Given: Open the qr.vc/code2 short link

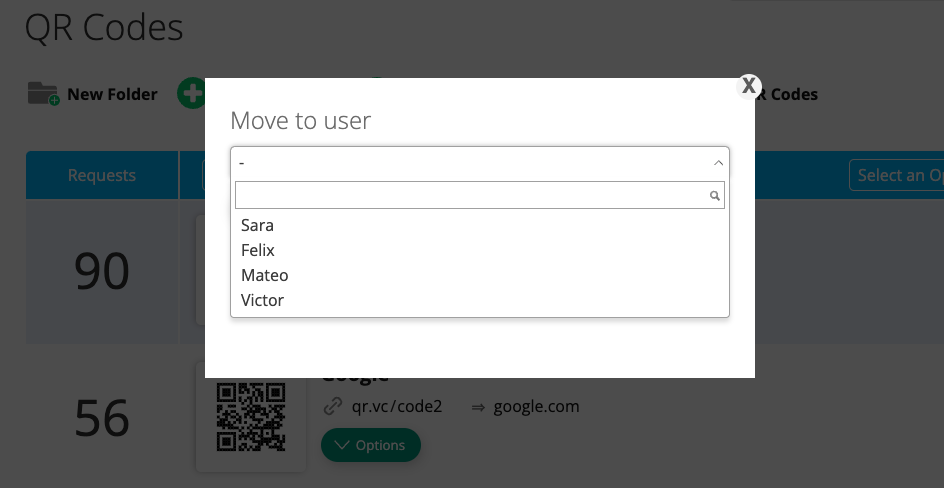Looking at the screenshot, I should (397, 407).
